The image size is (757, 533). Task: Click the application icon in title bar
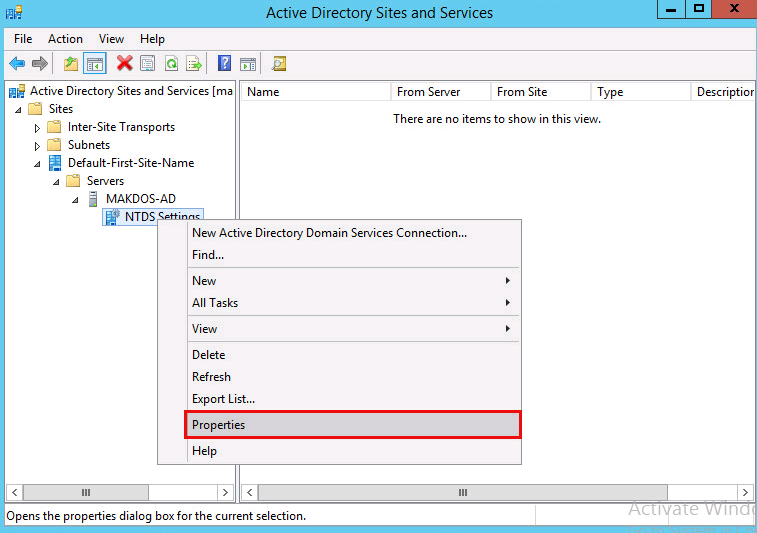14,12
